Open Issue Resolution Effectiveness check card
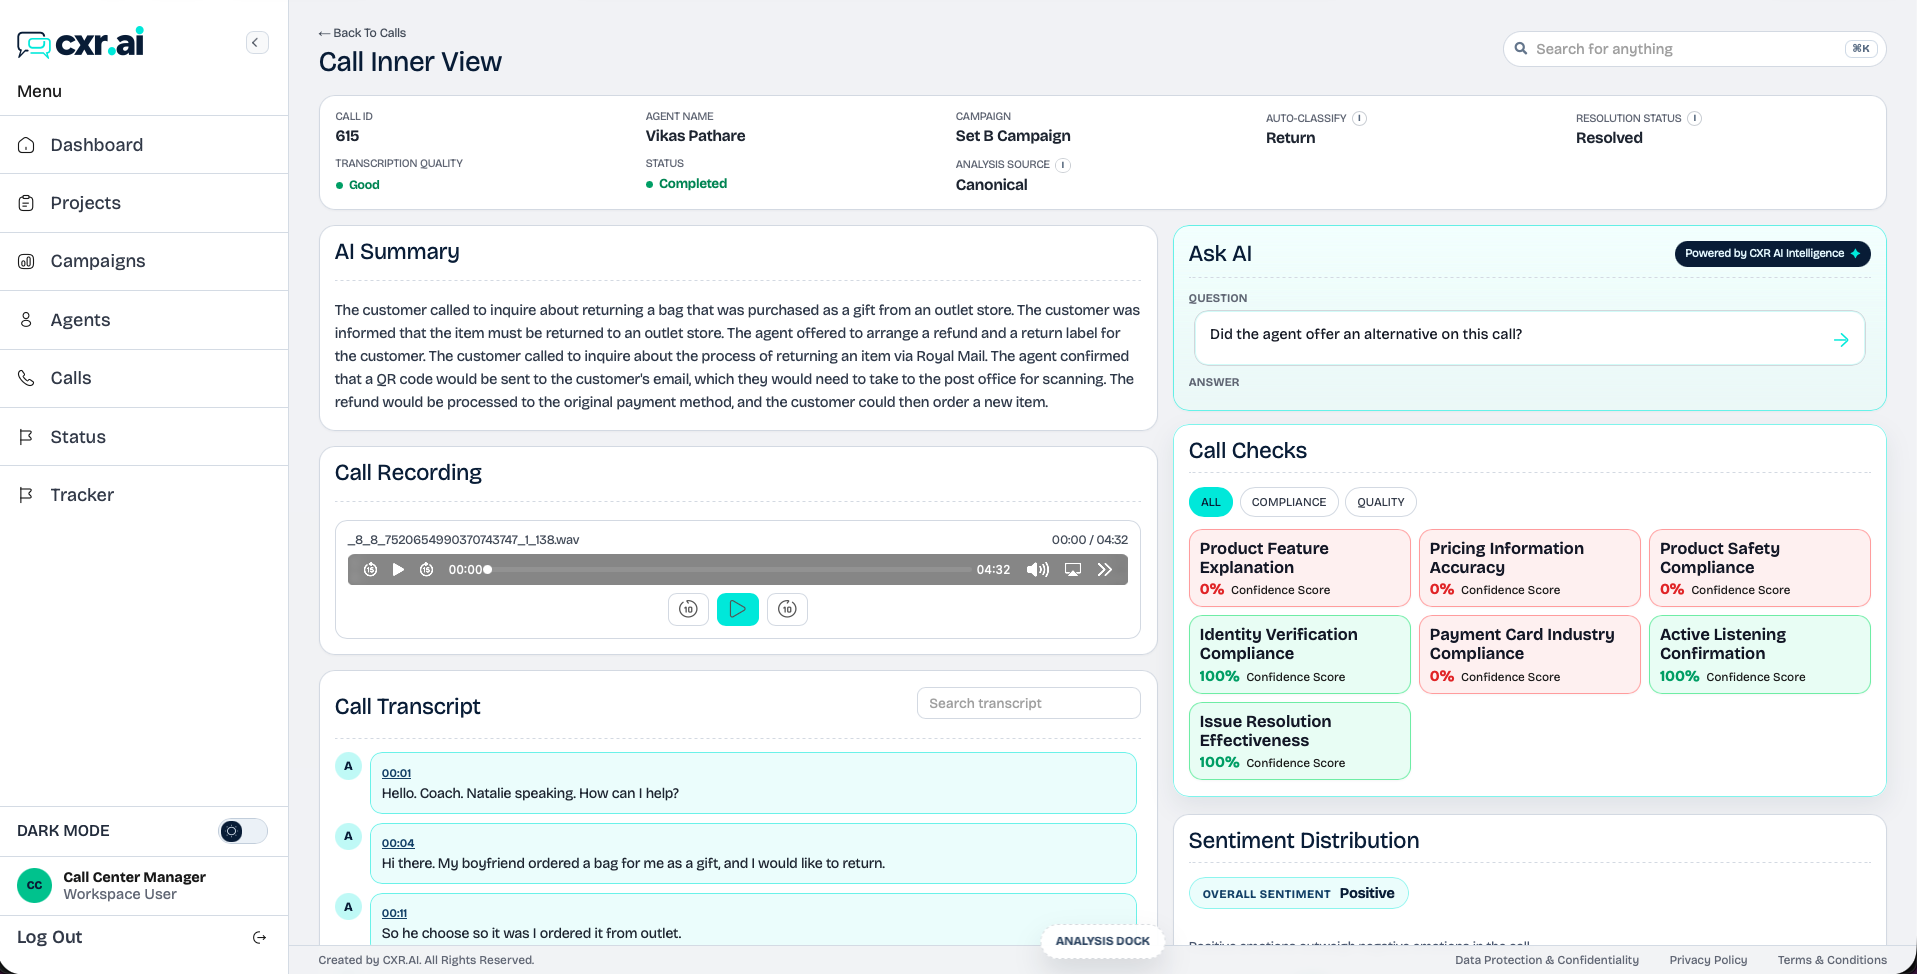The height and width of the screenshot is (974, 1917). (1299, 741)
